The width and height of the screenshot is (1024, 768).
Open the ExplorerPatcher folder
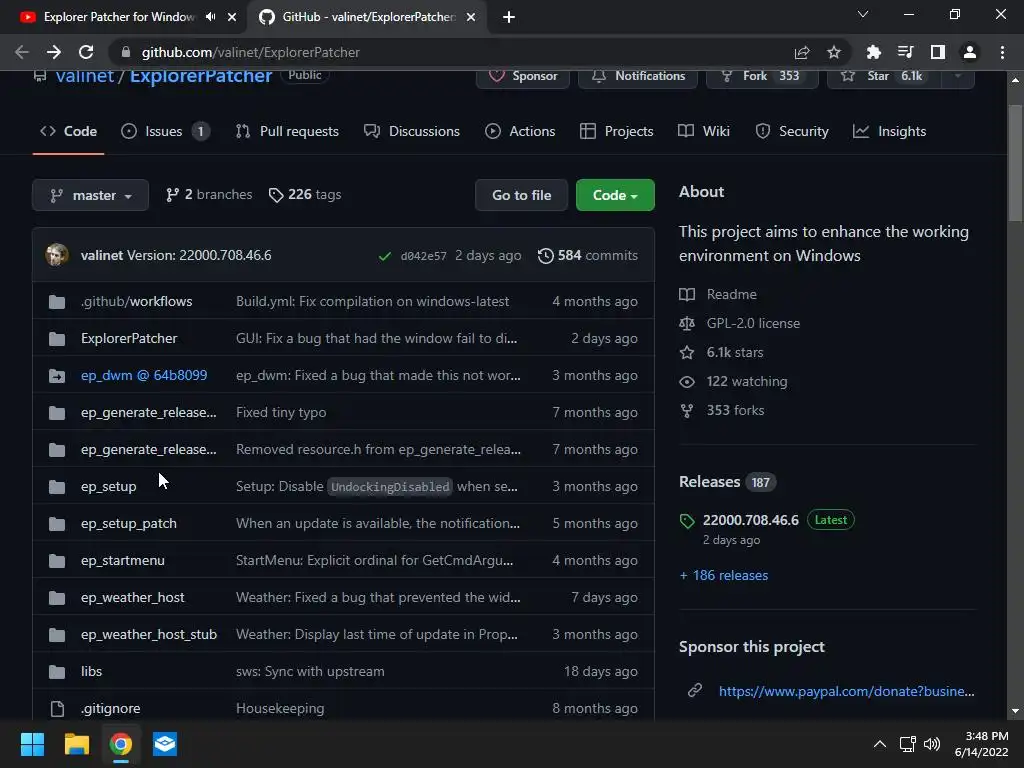pos(129,338)
